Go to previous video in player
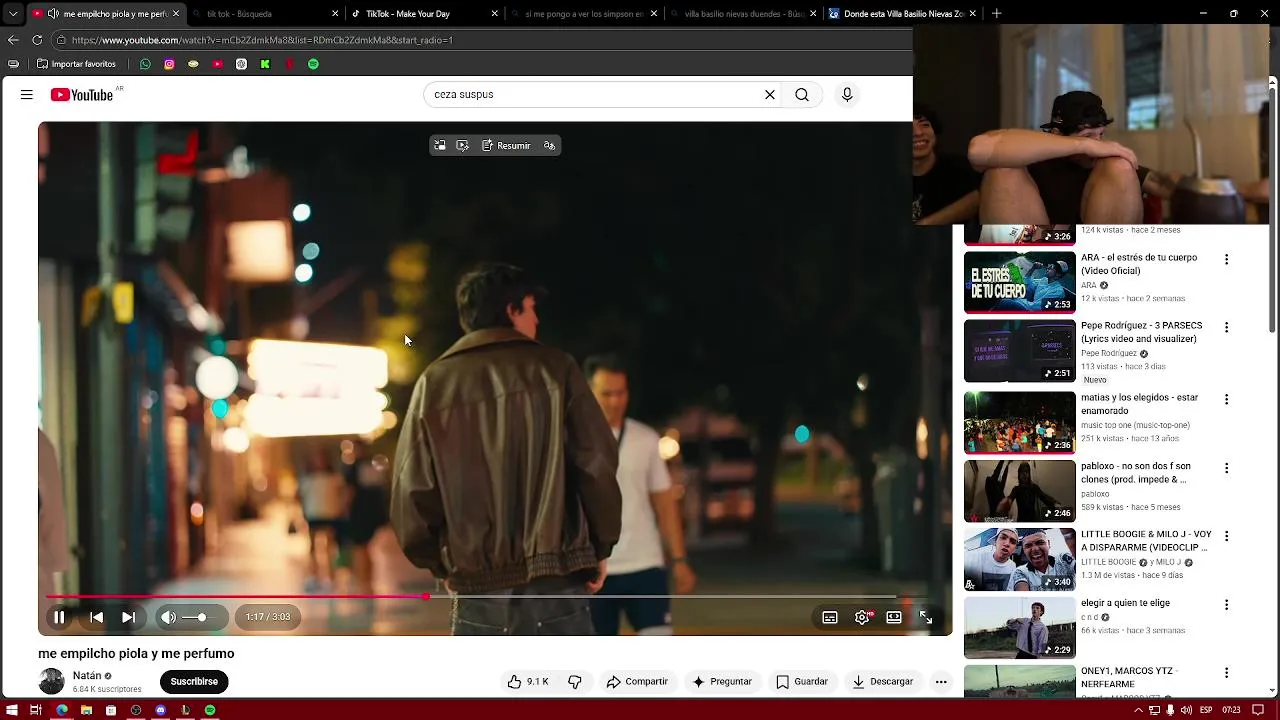The width and height of the screenshot is (1280, 720). 96,617
